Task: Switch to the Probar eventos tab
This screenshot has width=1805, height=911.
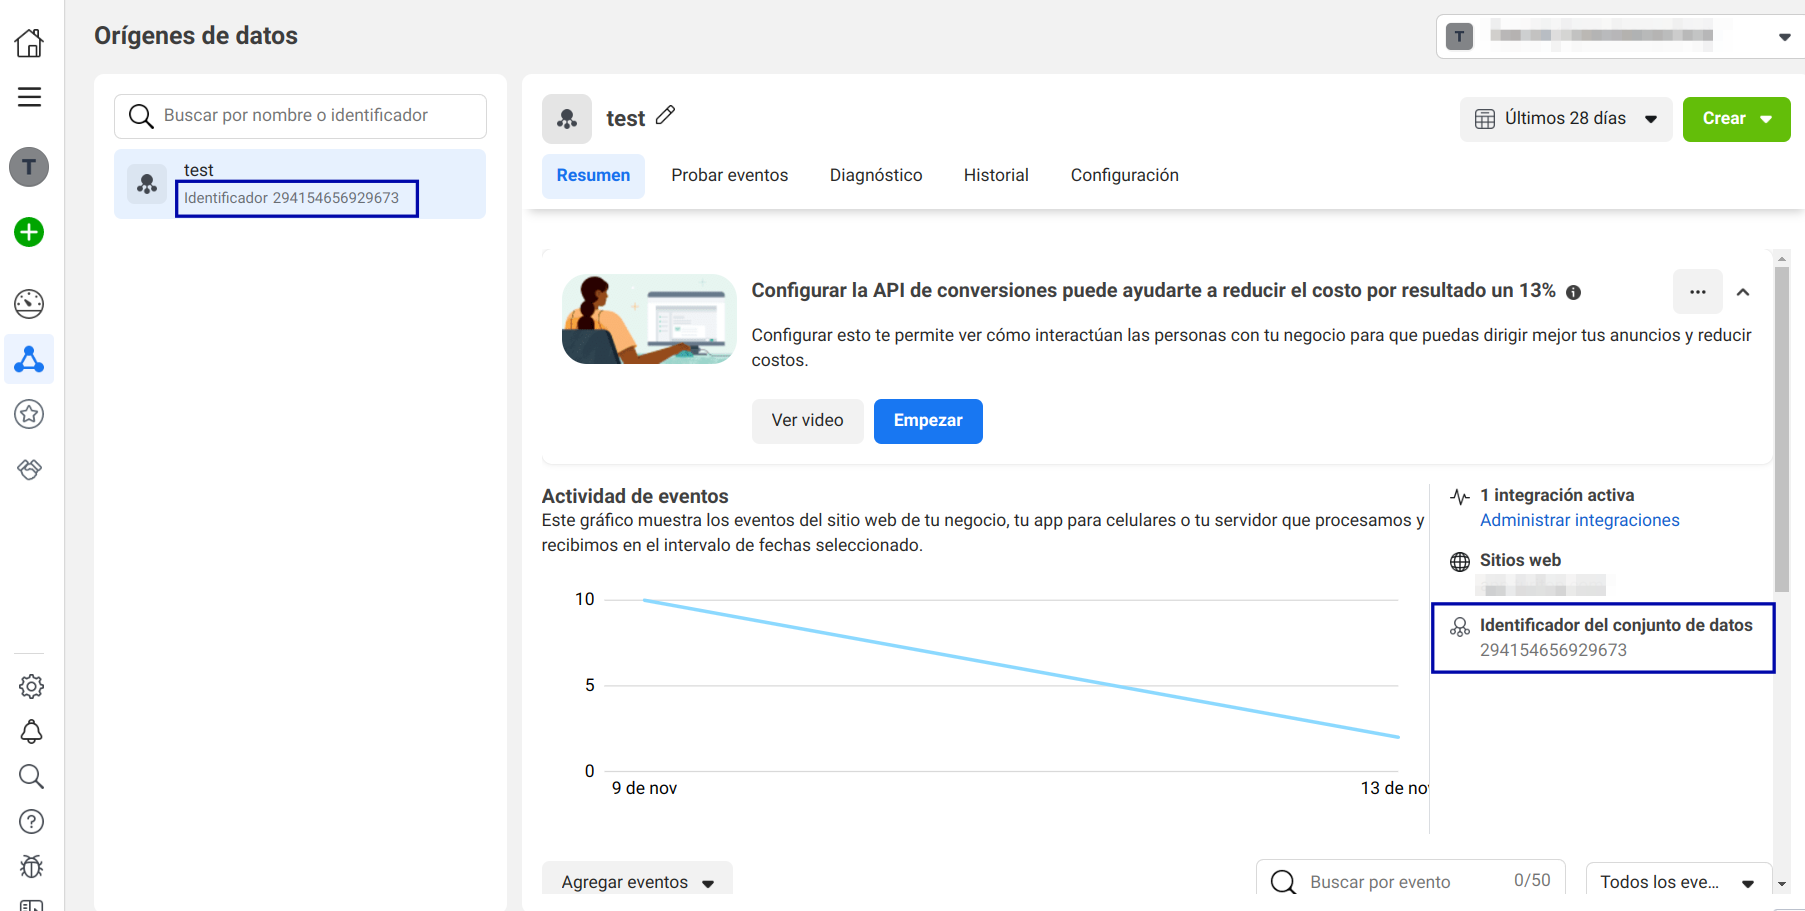Action: point(729,176)
